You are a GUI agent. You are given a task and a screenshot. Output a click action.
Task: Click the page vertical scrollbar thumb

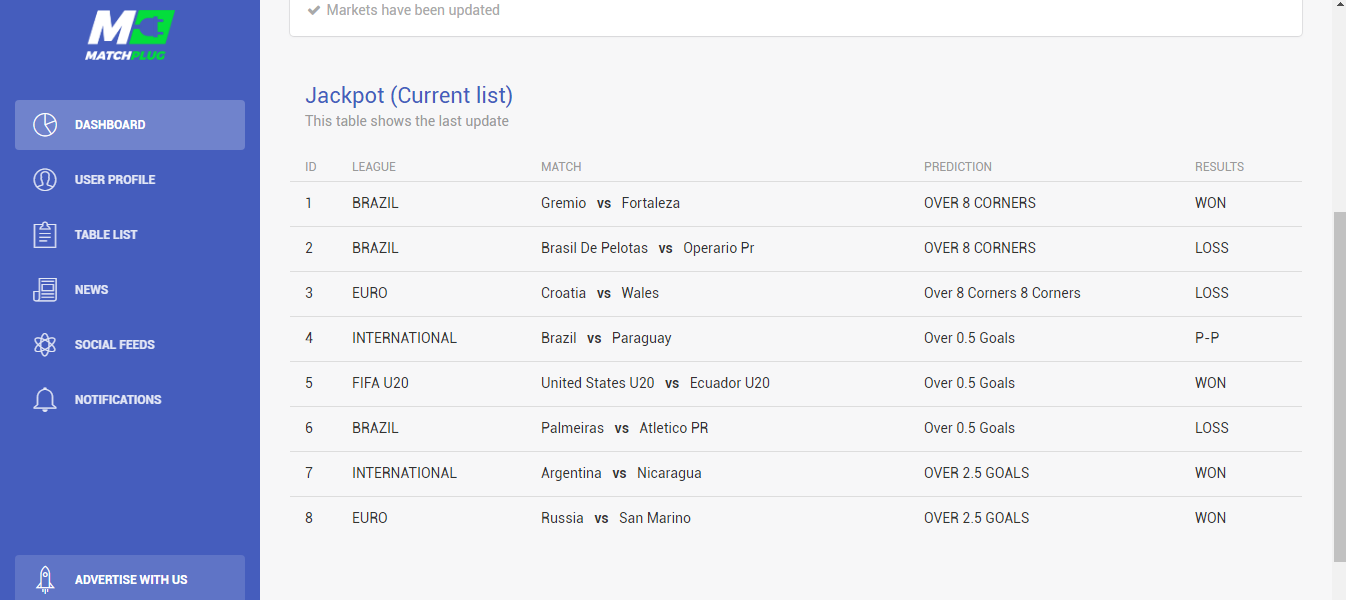click(x=1339, y=387)
